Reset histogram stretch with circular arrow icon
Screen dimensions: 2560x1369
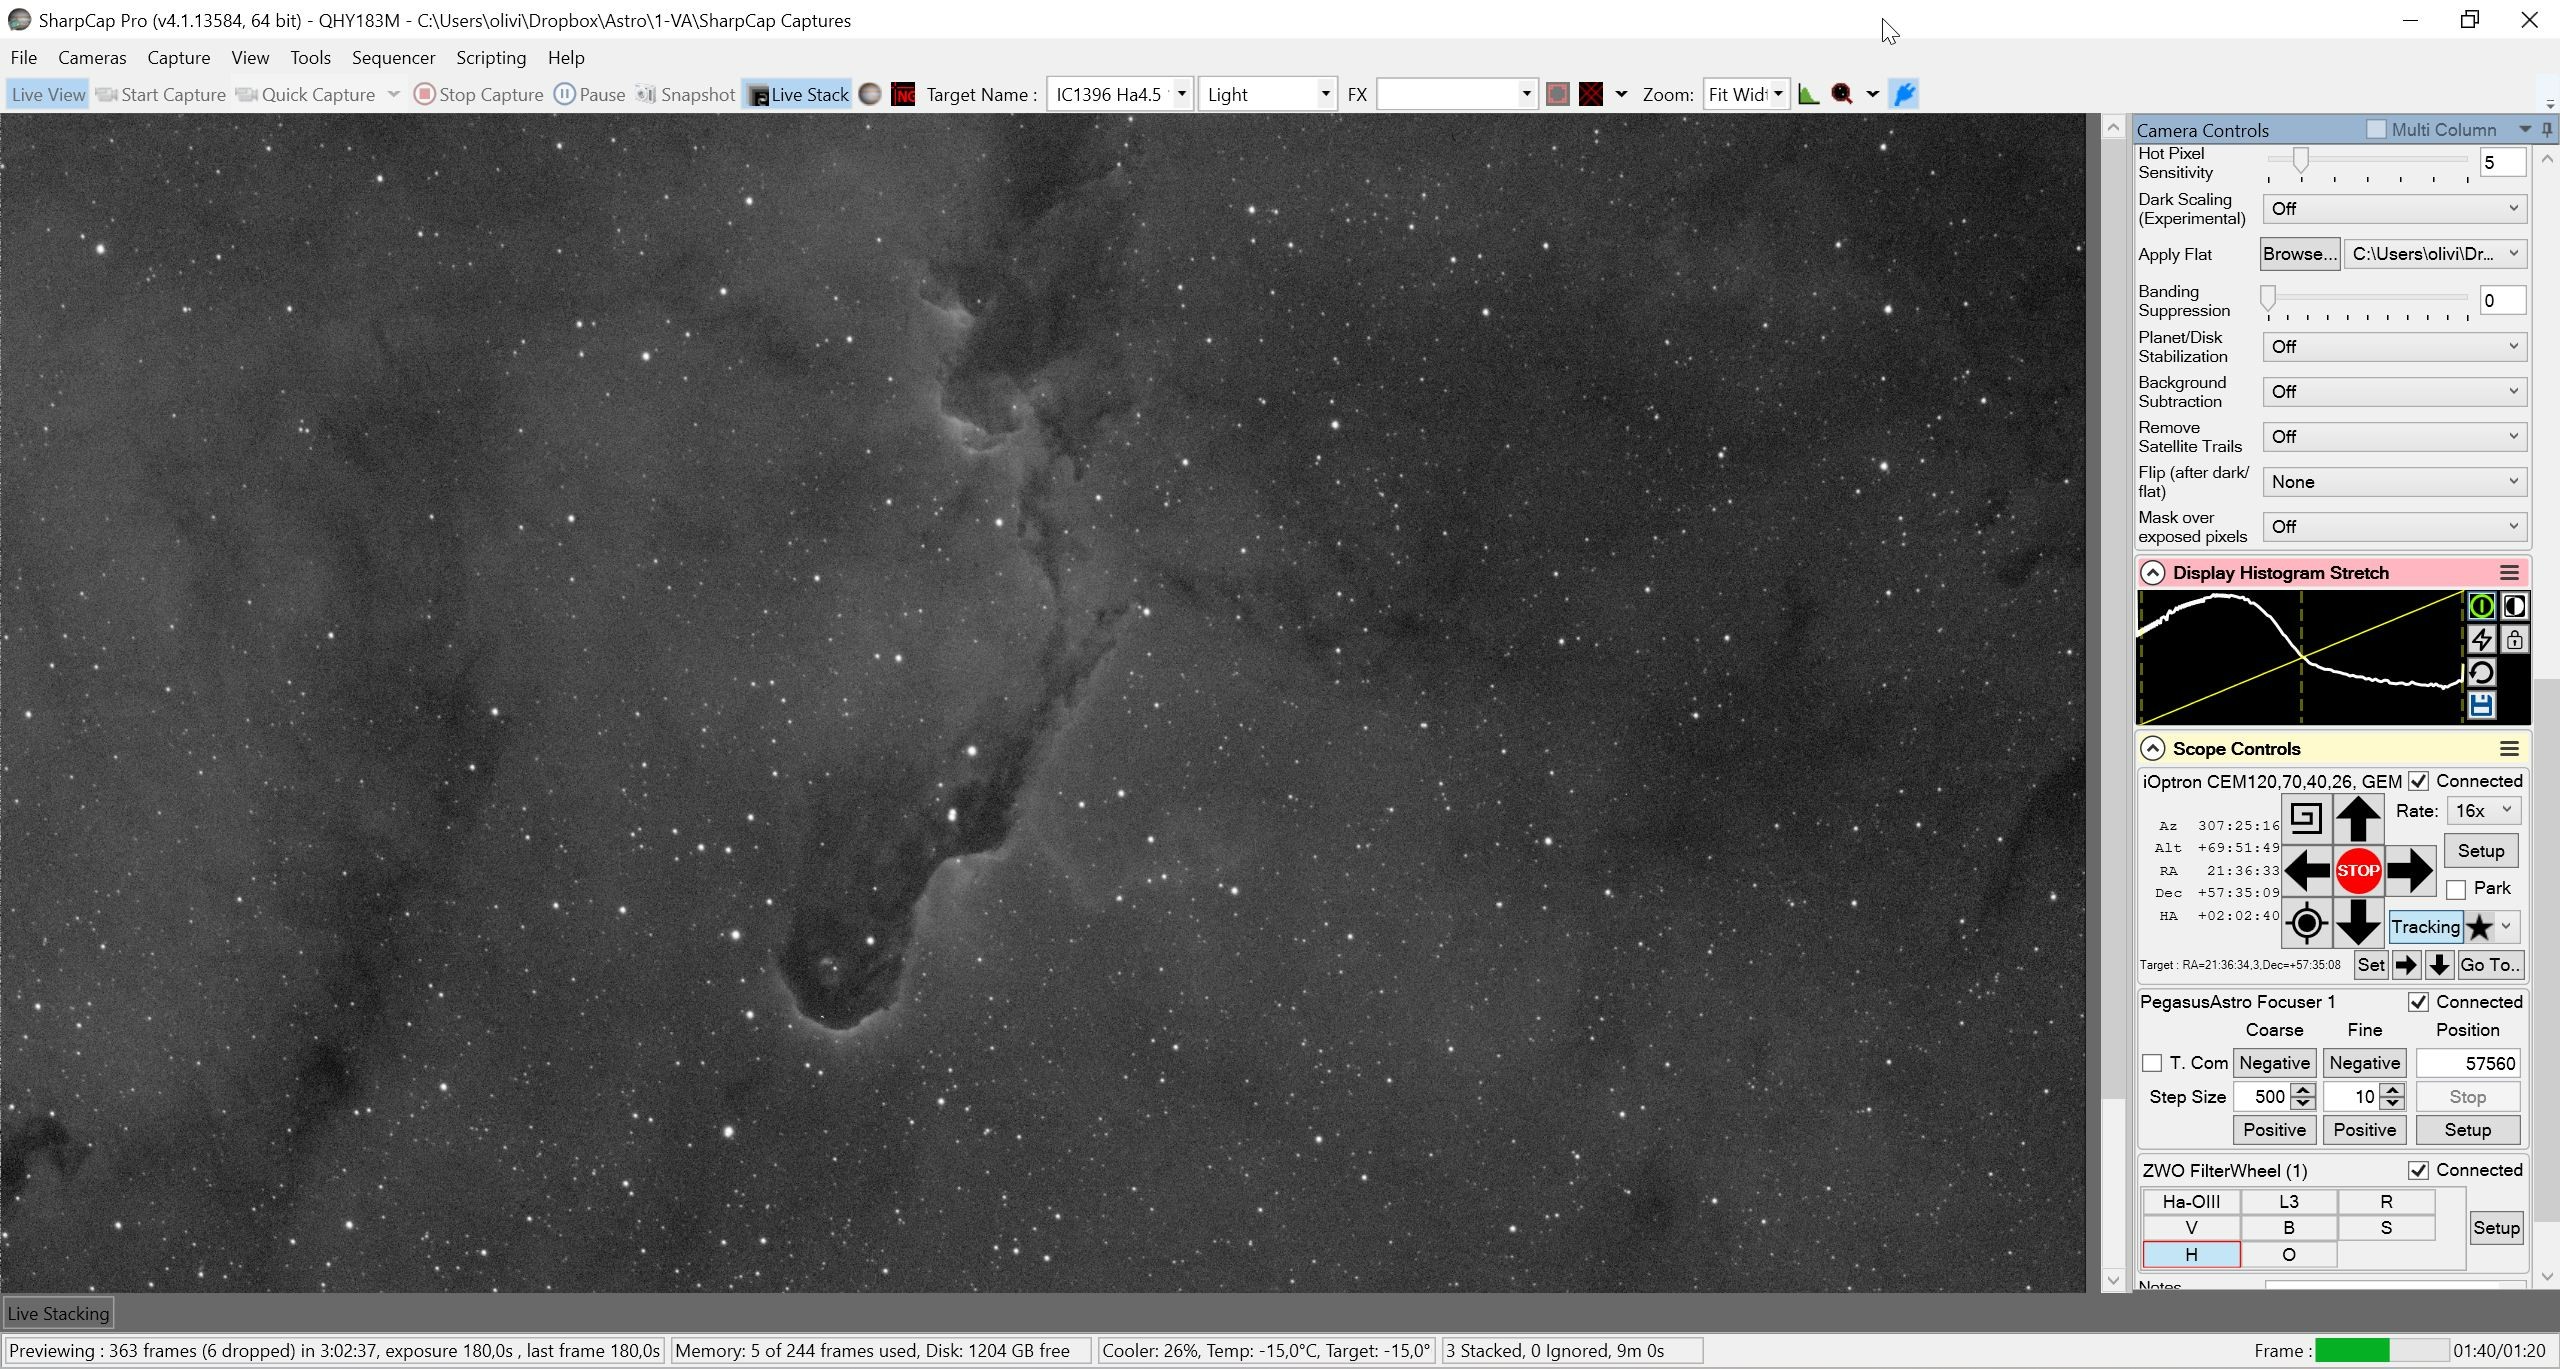tap(2481, 673)
